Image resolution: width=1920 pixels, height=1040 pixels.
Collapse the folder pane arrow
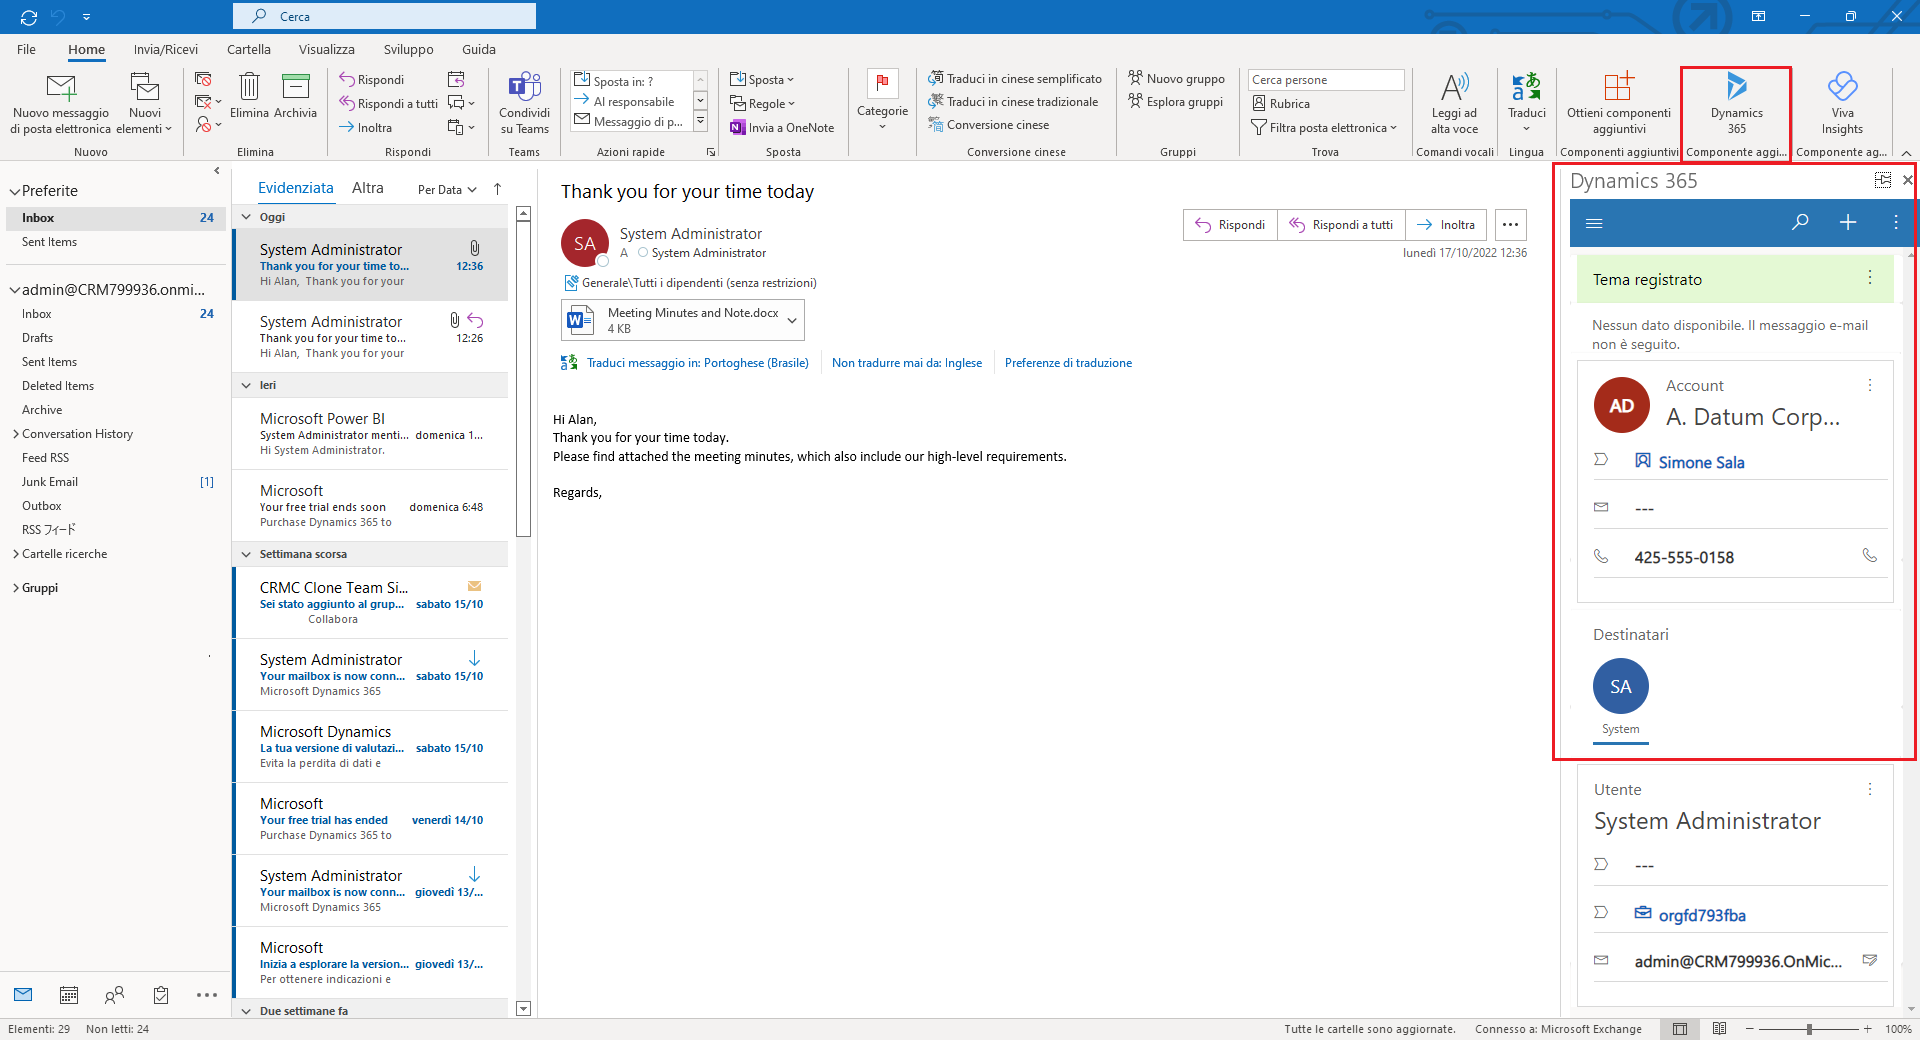click(x=217, y=171)
